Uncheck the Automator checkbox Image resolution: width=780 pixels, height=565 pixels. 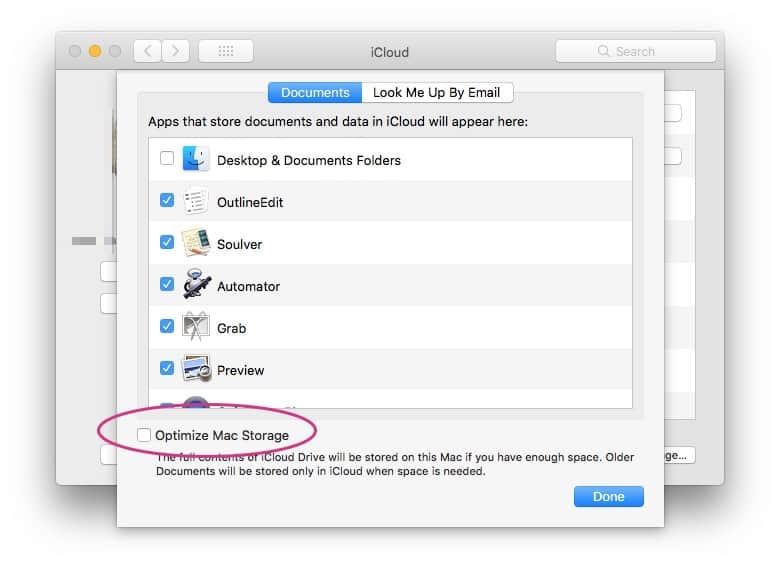167,285
